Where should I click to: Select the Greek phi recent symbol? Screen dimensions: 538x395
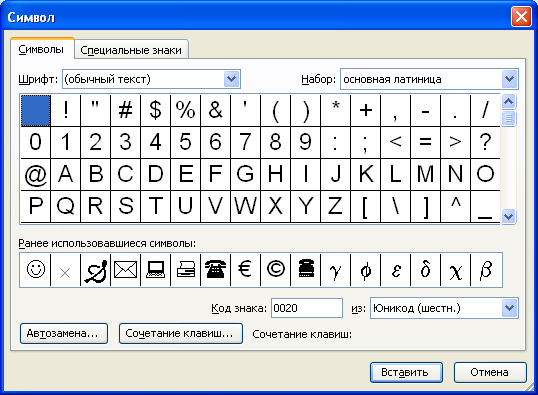coord(365,270)
